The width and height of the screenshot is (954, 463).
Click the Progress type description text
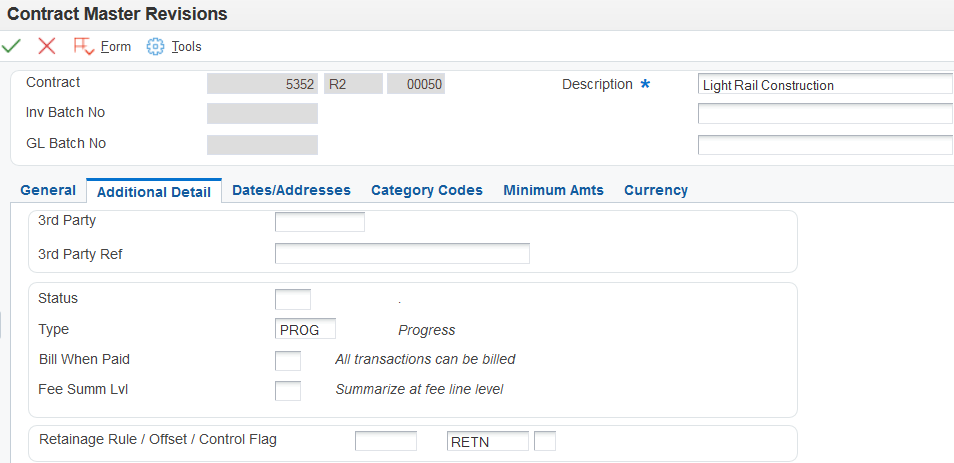(427, 330)
